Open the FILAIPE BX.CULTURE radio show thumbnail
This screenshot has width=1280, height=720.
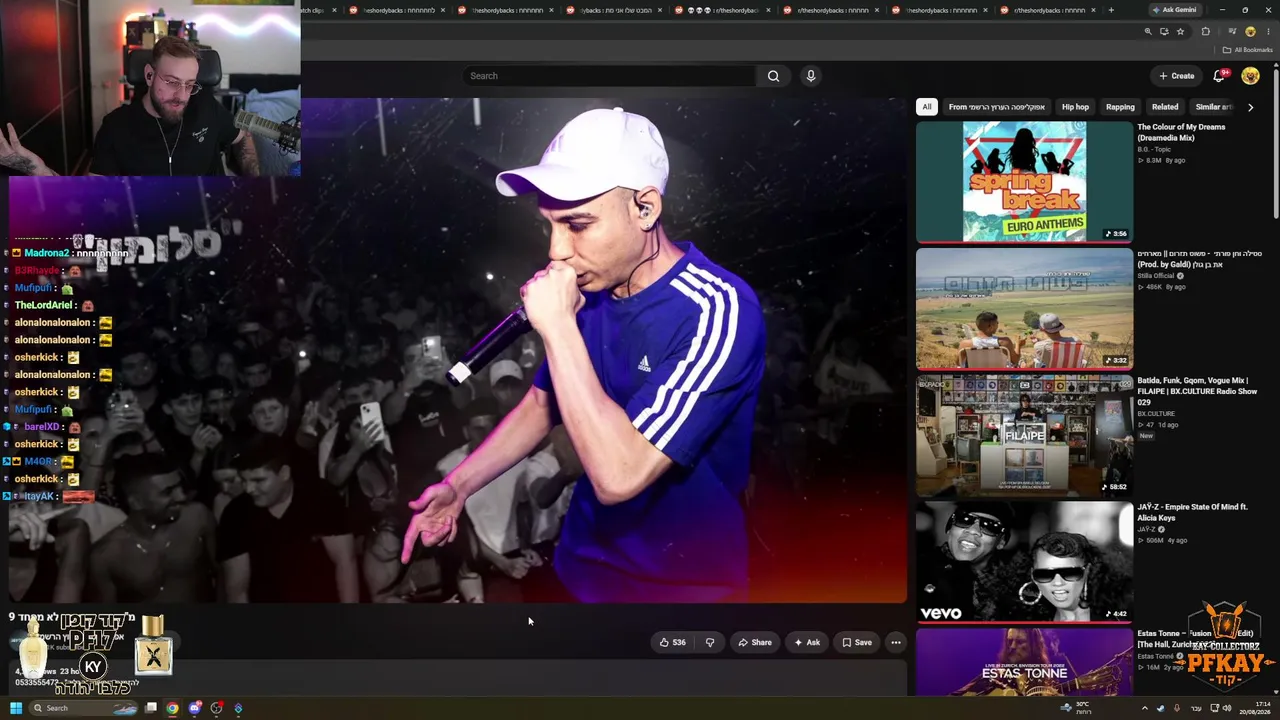[1024, 435]
